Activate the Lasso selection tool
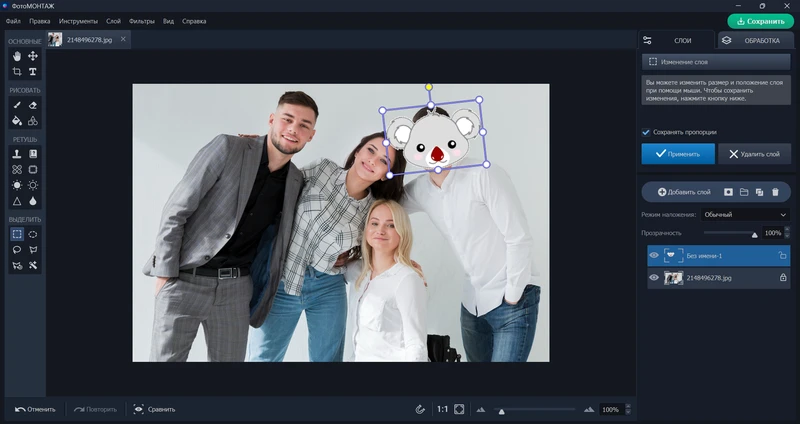The width and height of the screenshot is (800, 424). (17, 250)
